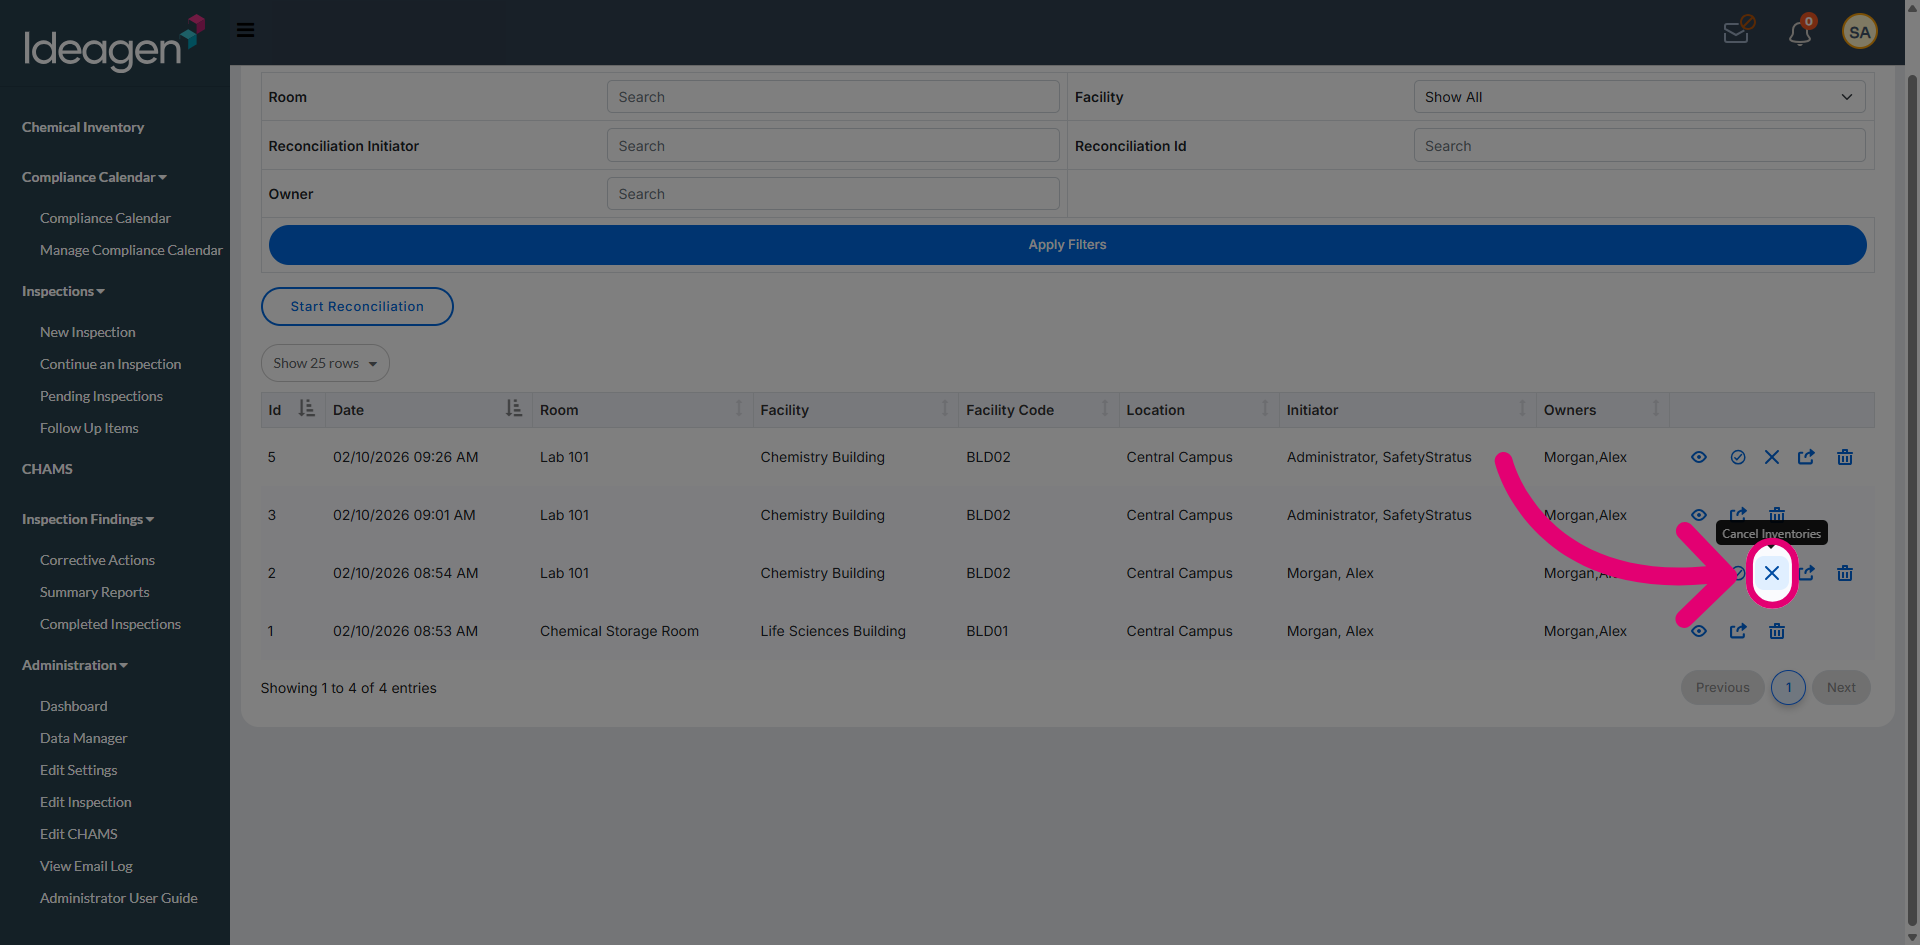Open the hamburger menu icon
The height and width of the screenshot is (945, 1920).
(245, 30)
